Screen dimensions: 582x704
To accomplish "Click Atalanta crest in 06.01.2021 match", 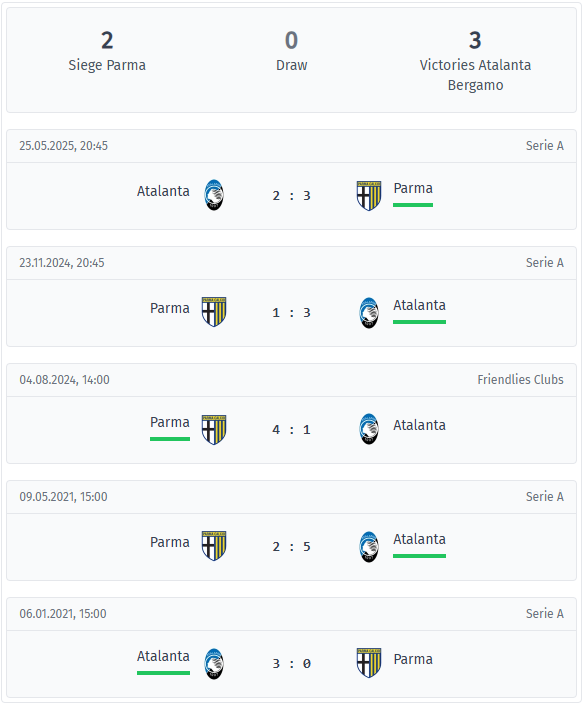I will 214,664.
